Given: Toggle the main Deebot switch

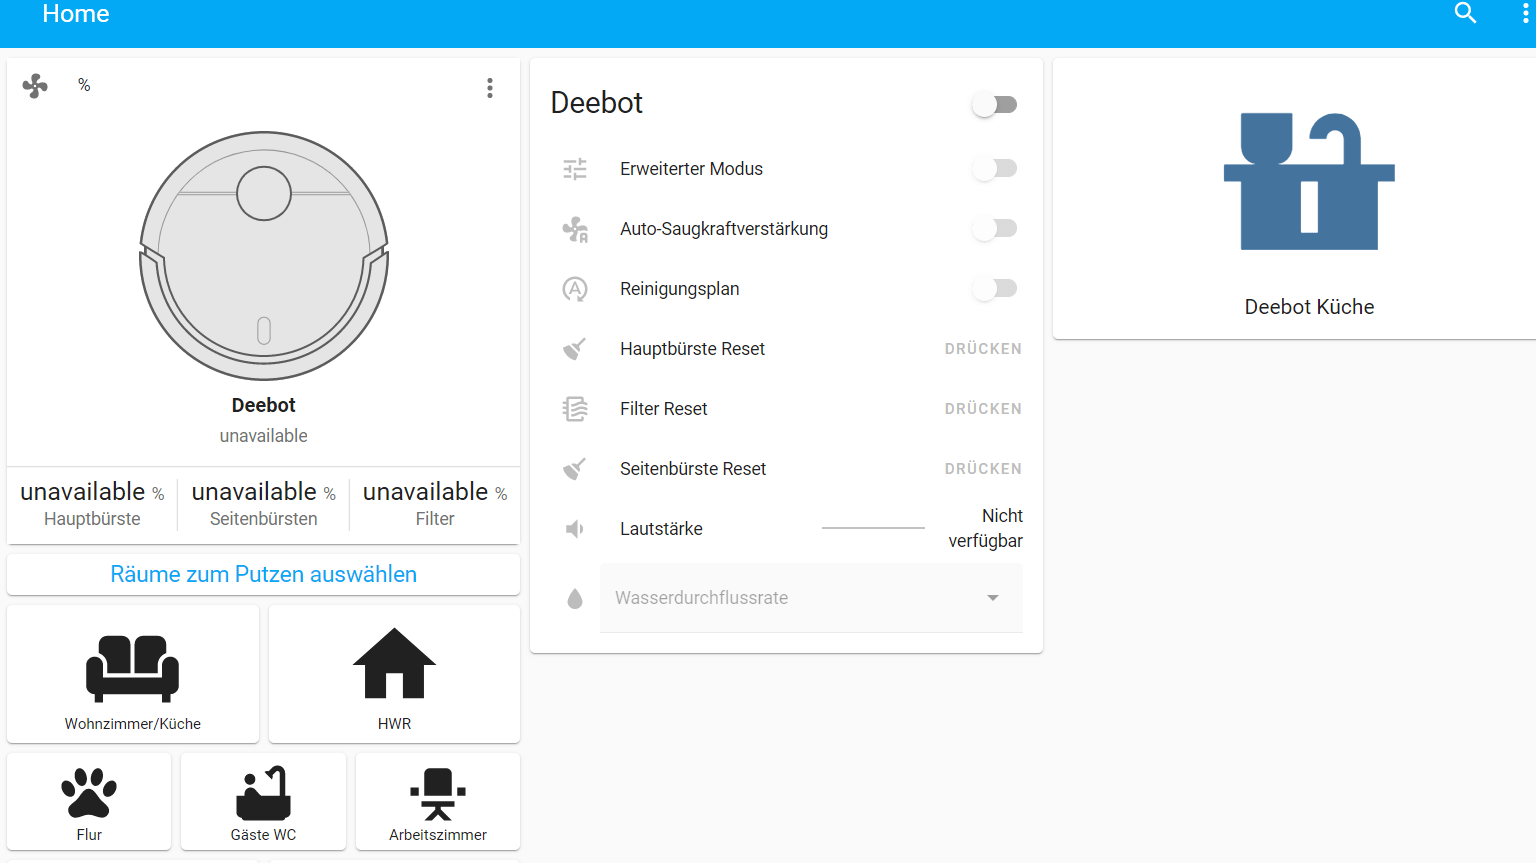Looking at the screenshot, I should click(994, 105).
